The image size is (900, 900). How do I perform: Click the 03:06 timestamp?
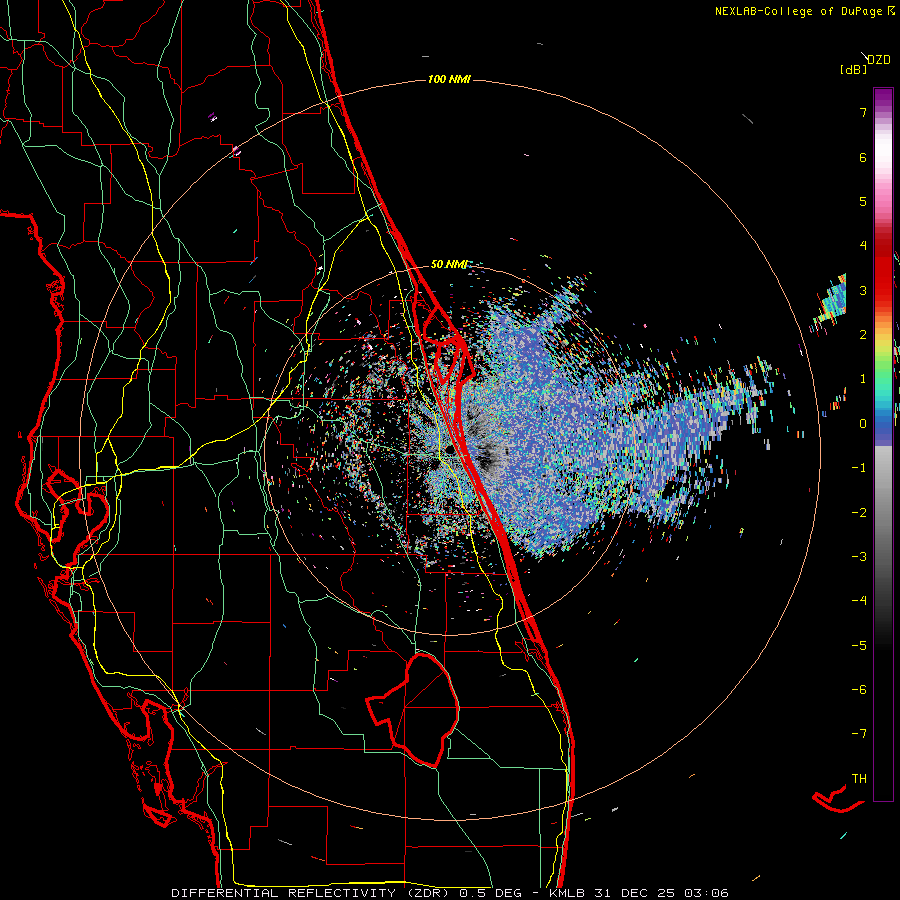pyautogui.click(x=707, y=893)
